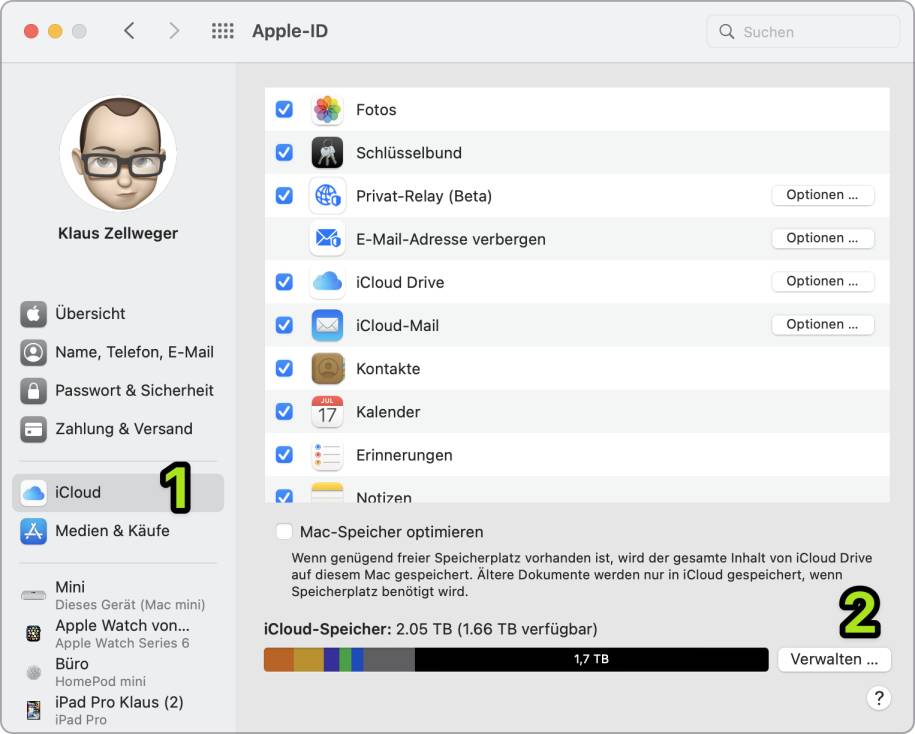Image resolution: width=915 pixels, height=734 pixels.
Task: Select iCloud in the sidebar
Action: coord(118,493)
